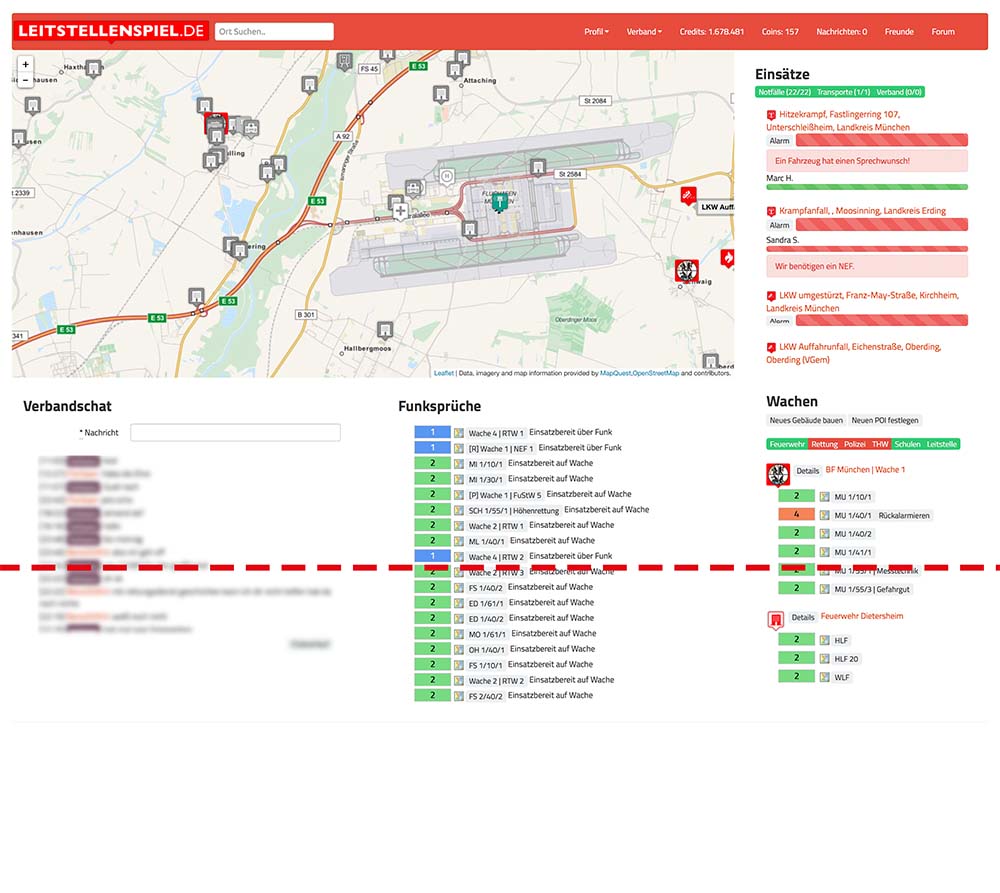Click the OpenStreetMap attribution link

click(x=656, y=373)
